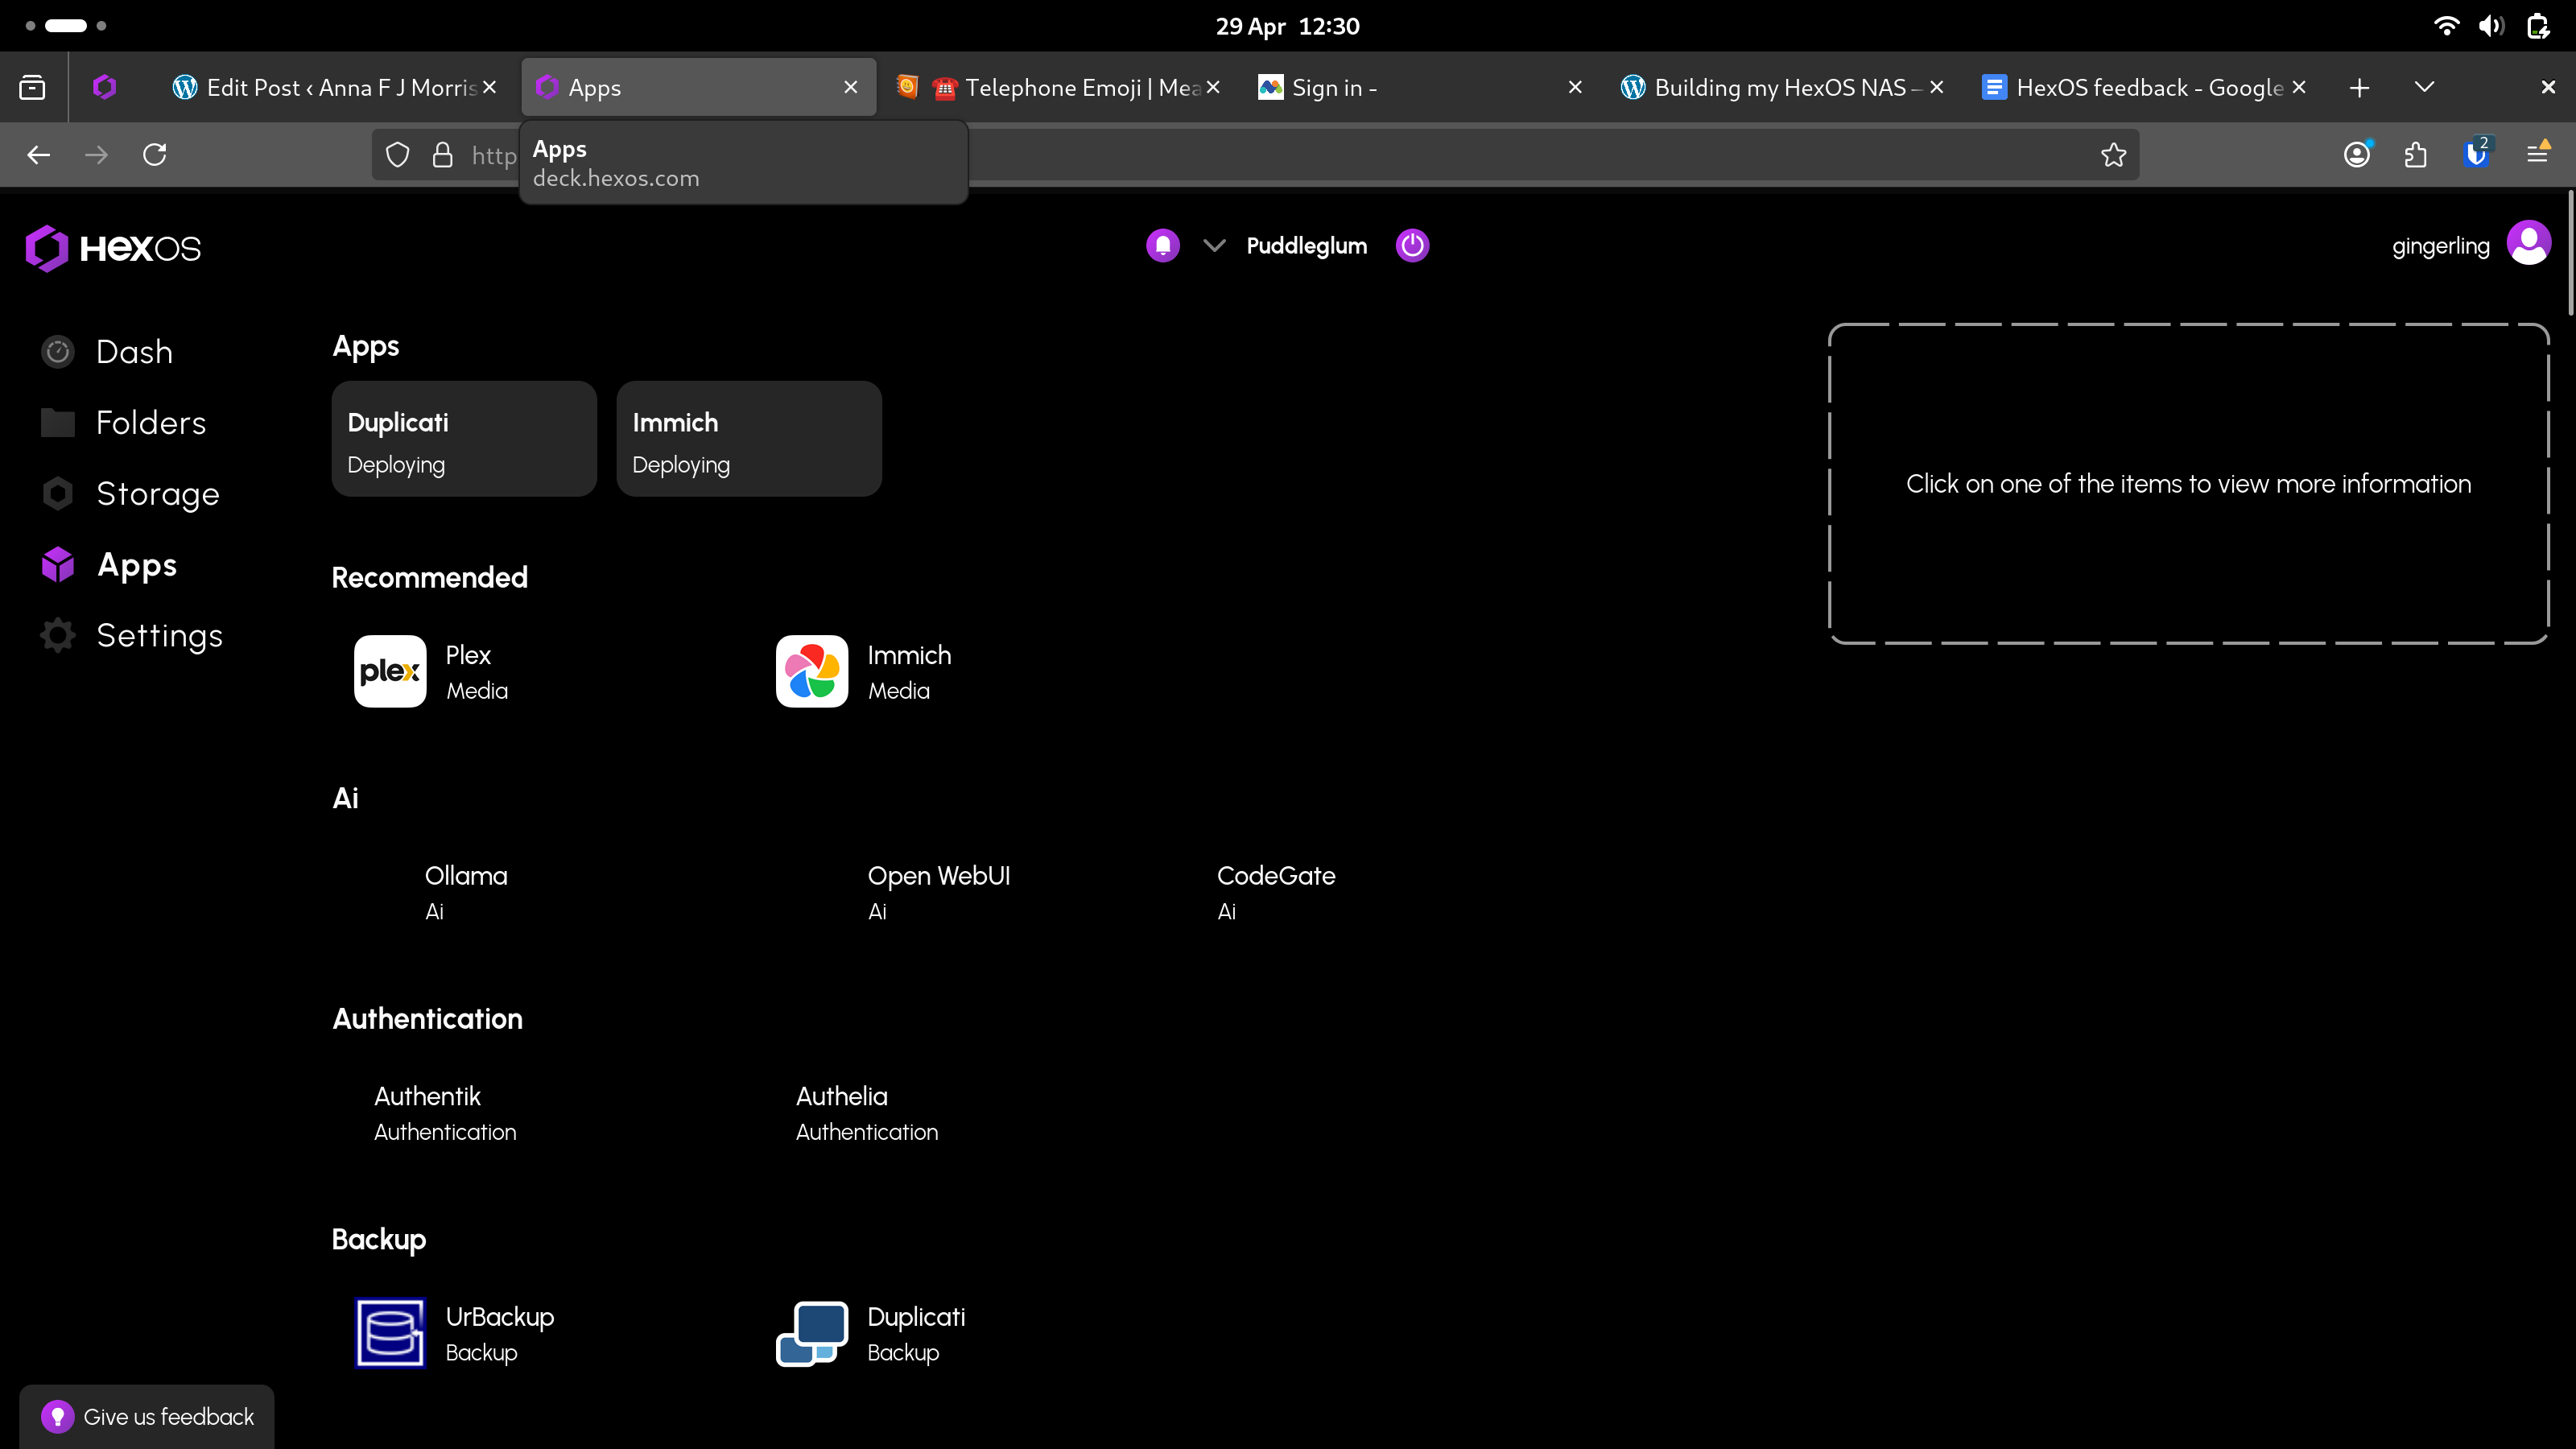Viewport: 2576px width, 1449px height.
Task: Close the Apps browser tab
Action: (x=850, y=88)
